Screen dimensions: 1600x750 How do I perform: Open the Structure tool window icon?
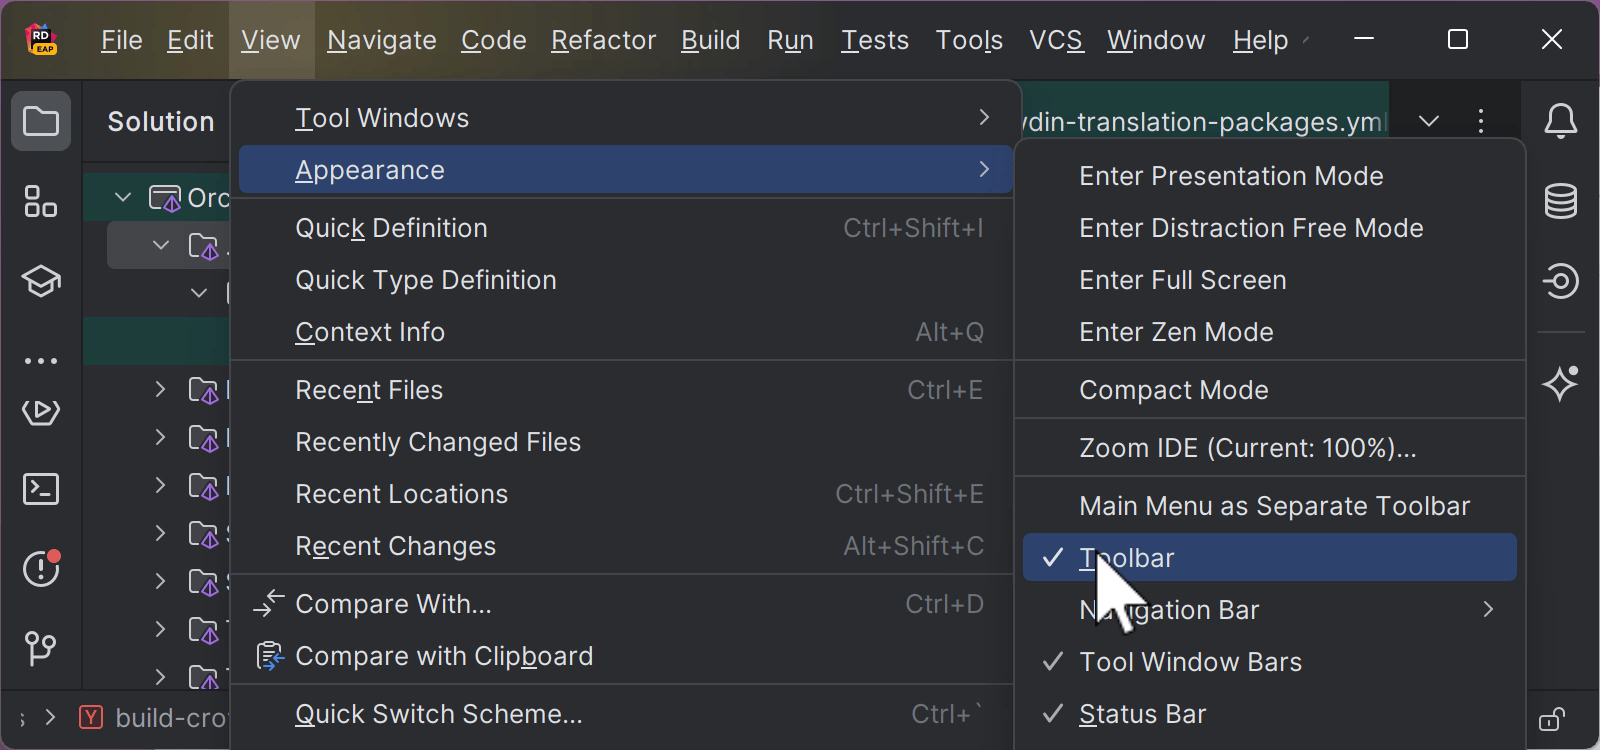coord(41,201)
